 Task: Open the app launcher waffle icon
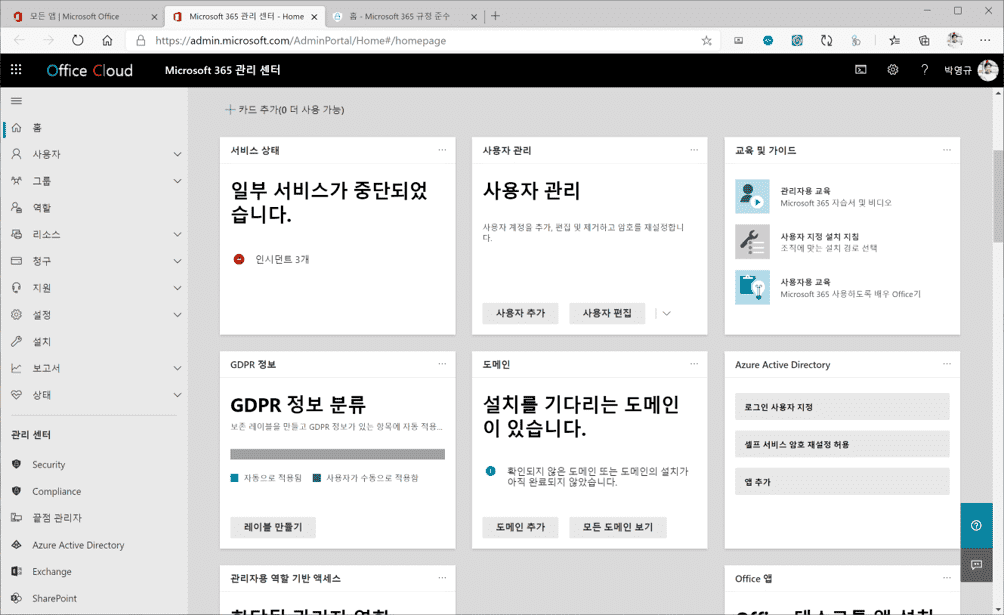[x=16, y=70]
